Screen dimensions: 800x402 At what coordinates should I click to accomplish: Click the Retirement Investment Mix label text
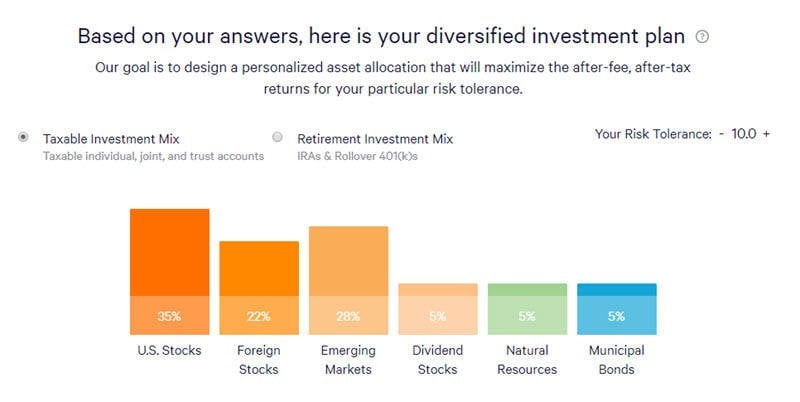(x=375, y=139)
